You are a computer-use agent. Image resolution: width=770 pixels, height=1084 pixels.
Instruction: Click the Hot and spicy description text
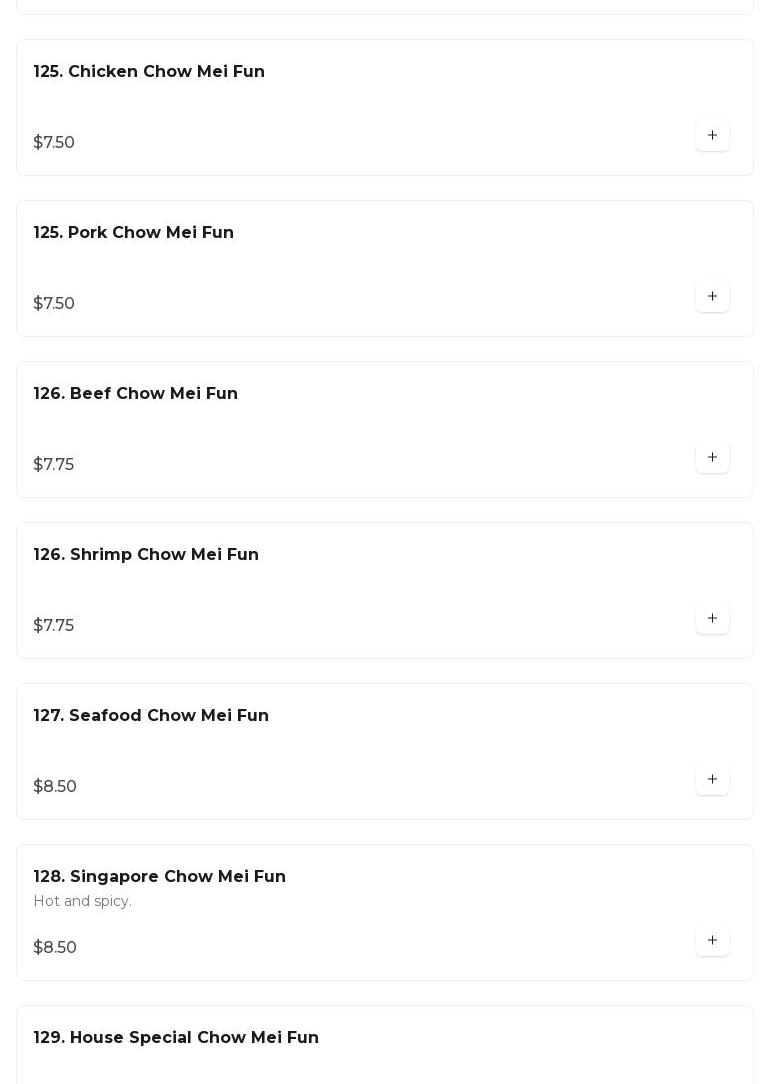tap(82, 902)
